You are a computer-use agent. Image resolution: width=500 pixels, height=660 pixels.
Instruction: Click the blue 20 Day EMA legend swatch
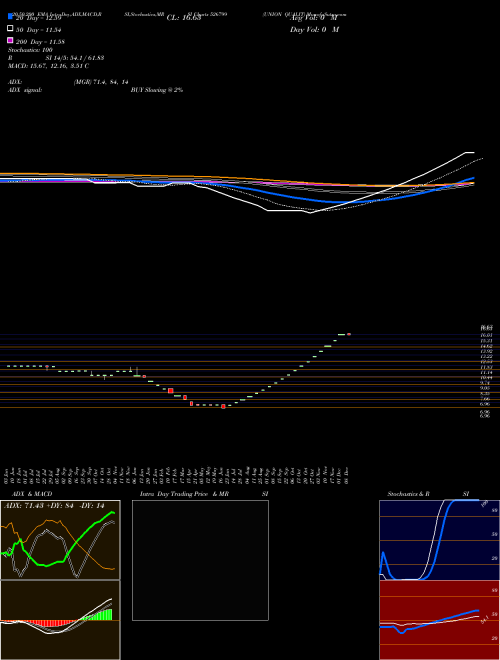tap(10, 17)
